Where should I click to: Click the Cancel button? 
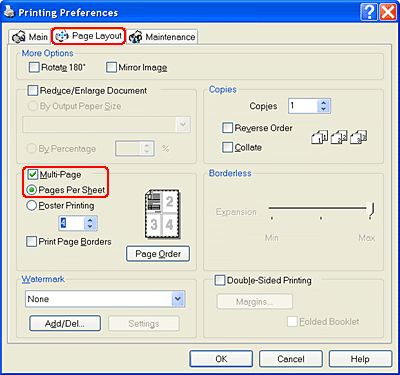click(x=291, y=359)
